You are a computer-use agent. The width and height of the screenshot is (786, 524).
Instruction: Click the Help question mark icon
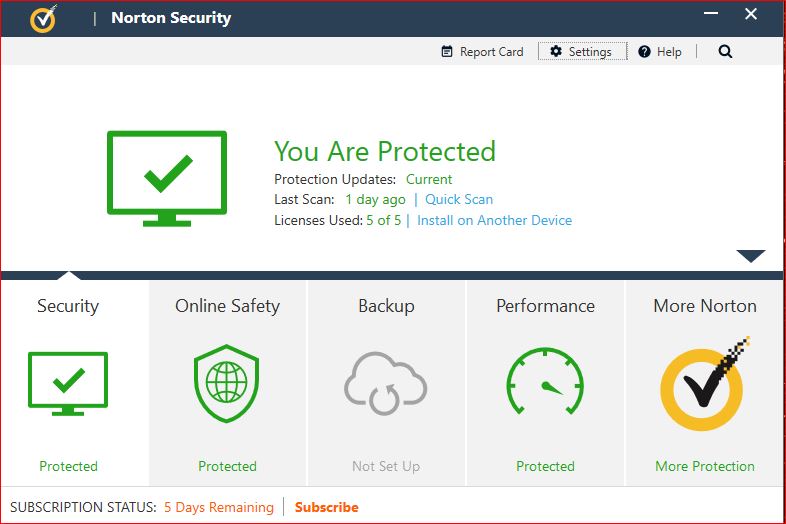click(x=644, y=52)
